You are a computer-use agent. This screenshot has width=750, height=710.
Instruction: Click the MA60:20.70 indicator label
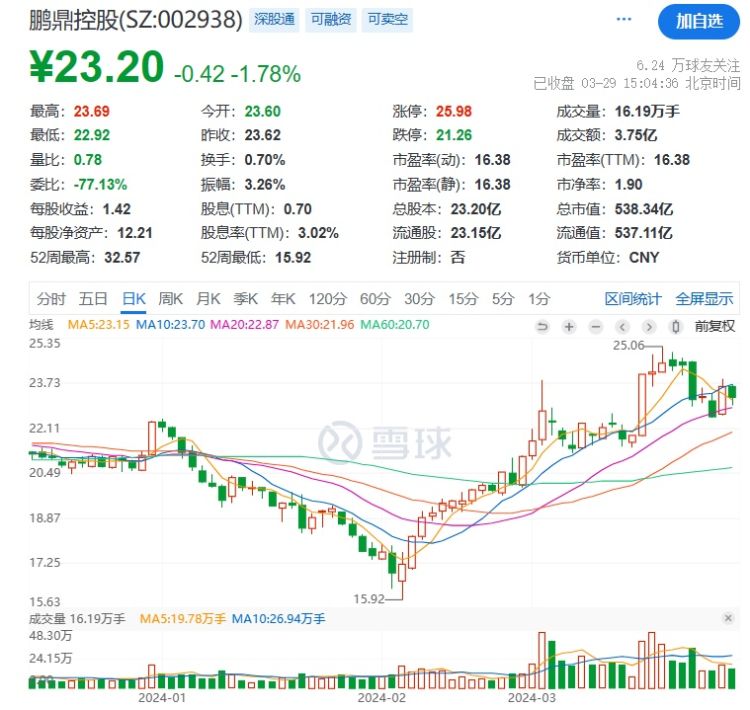click(395, 324)
